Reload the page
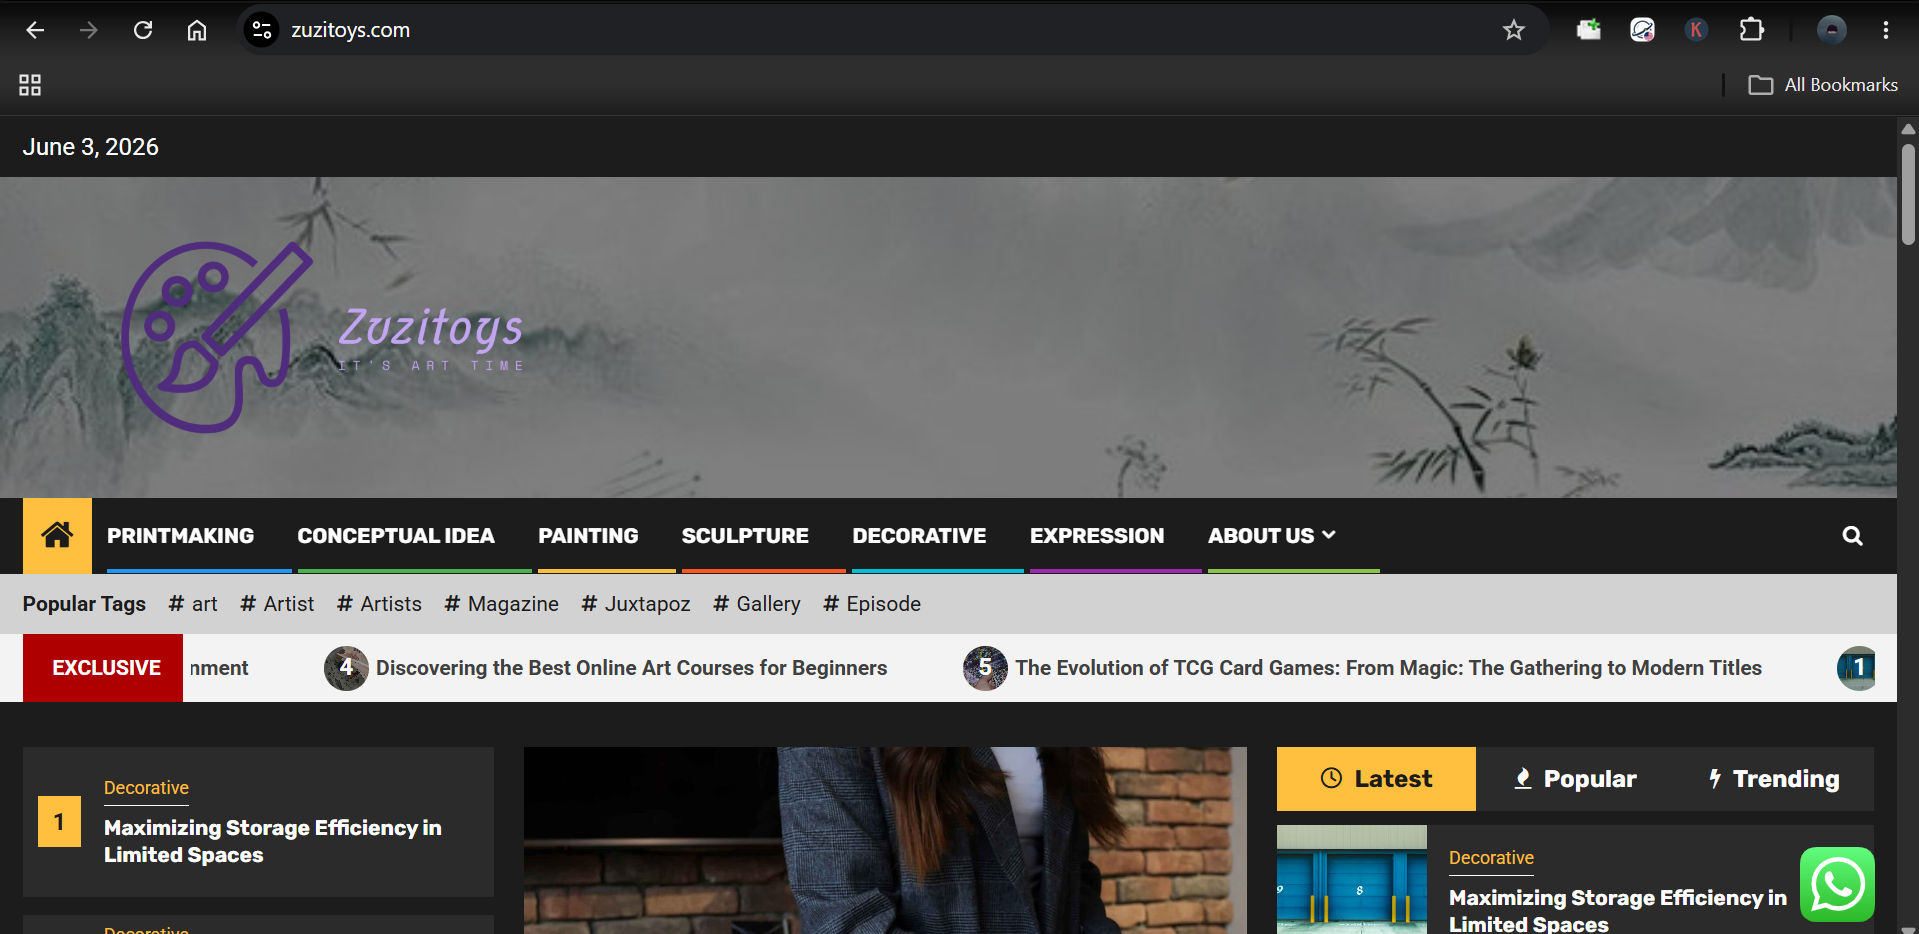The height and width of the screenshot is (934, 1919). 143,30
